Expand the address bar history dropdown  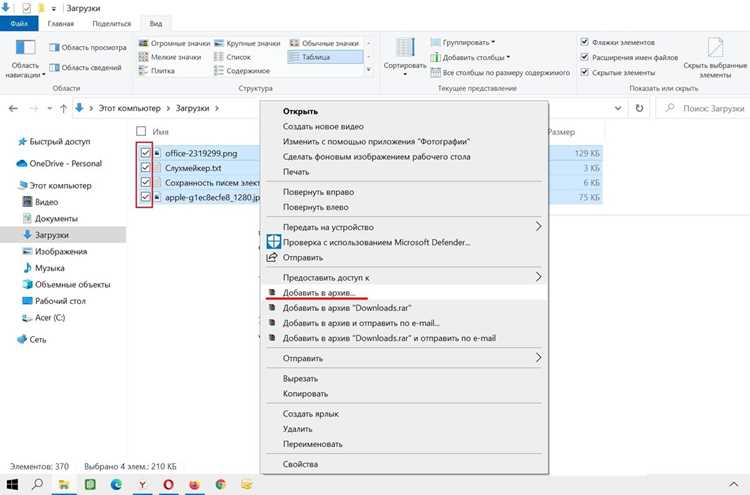click(618, 108)
